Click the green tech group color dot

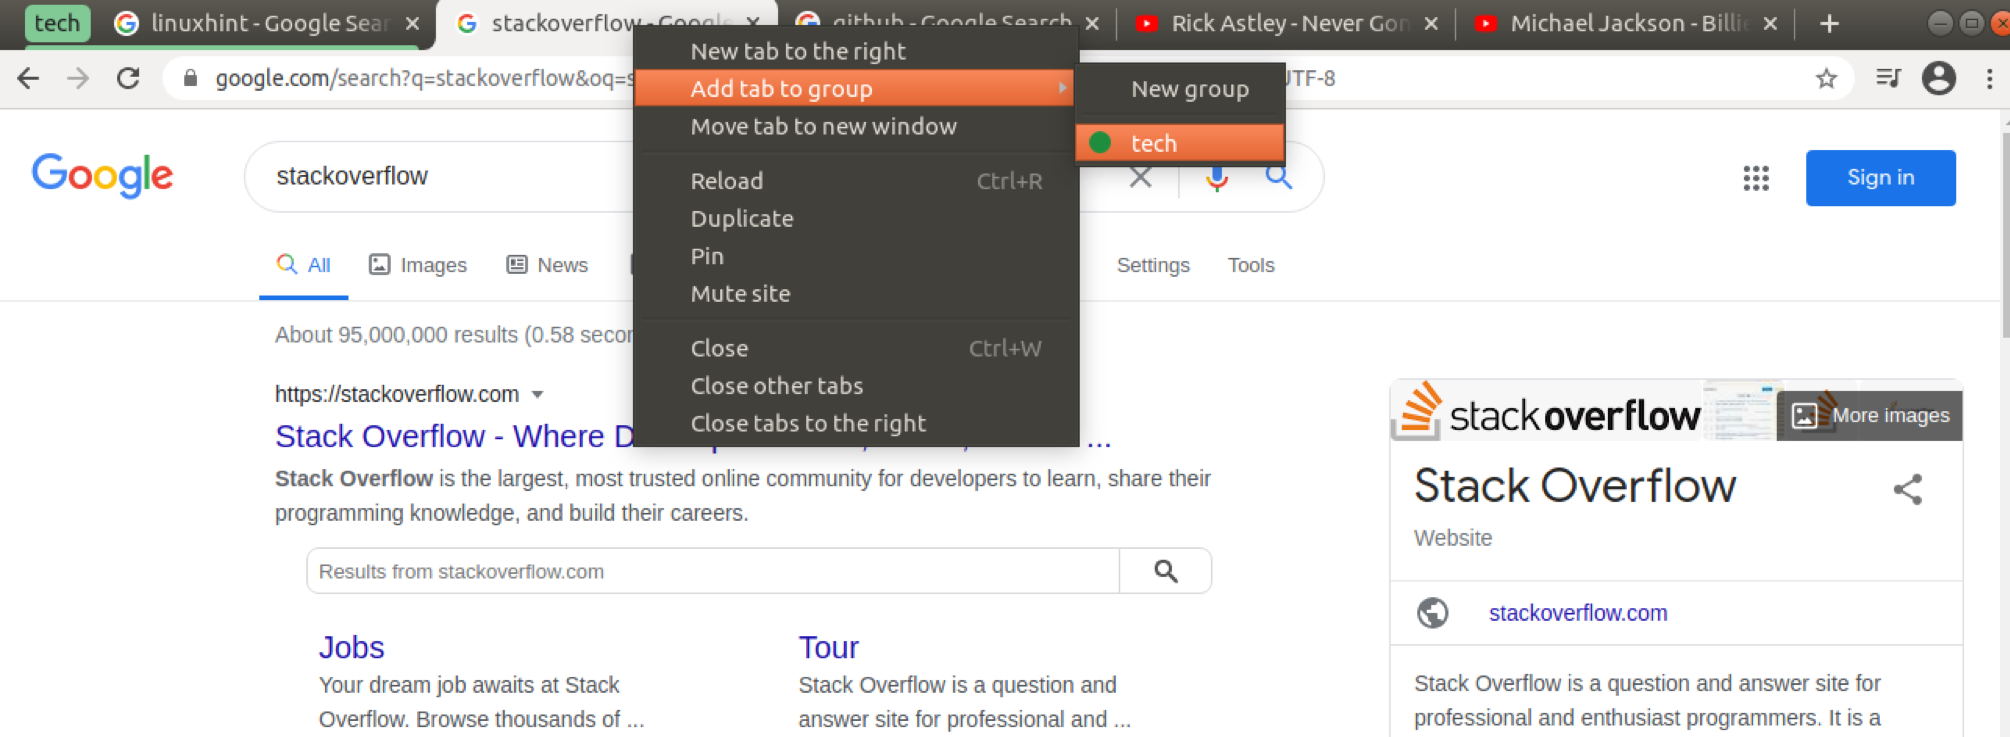[x=1100, y=143]
